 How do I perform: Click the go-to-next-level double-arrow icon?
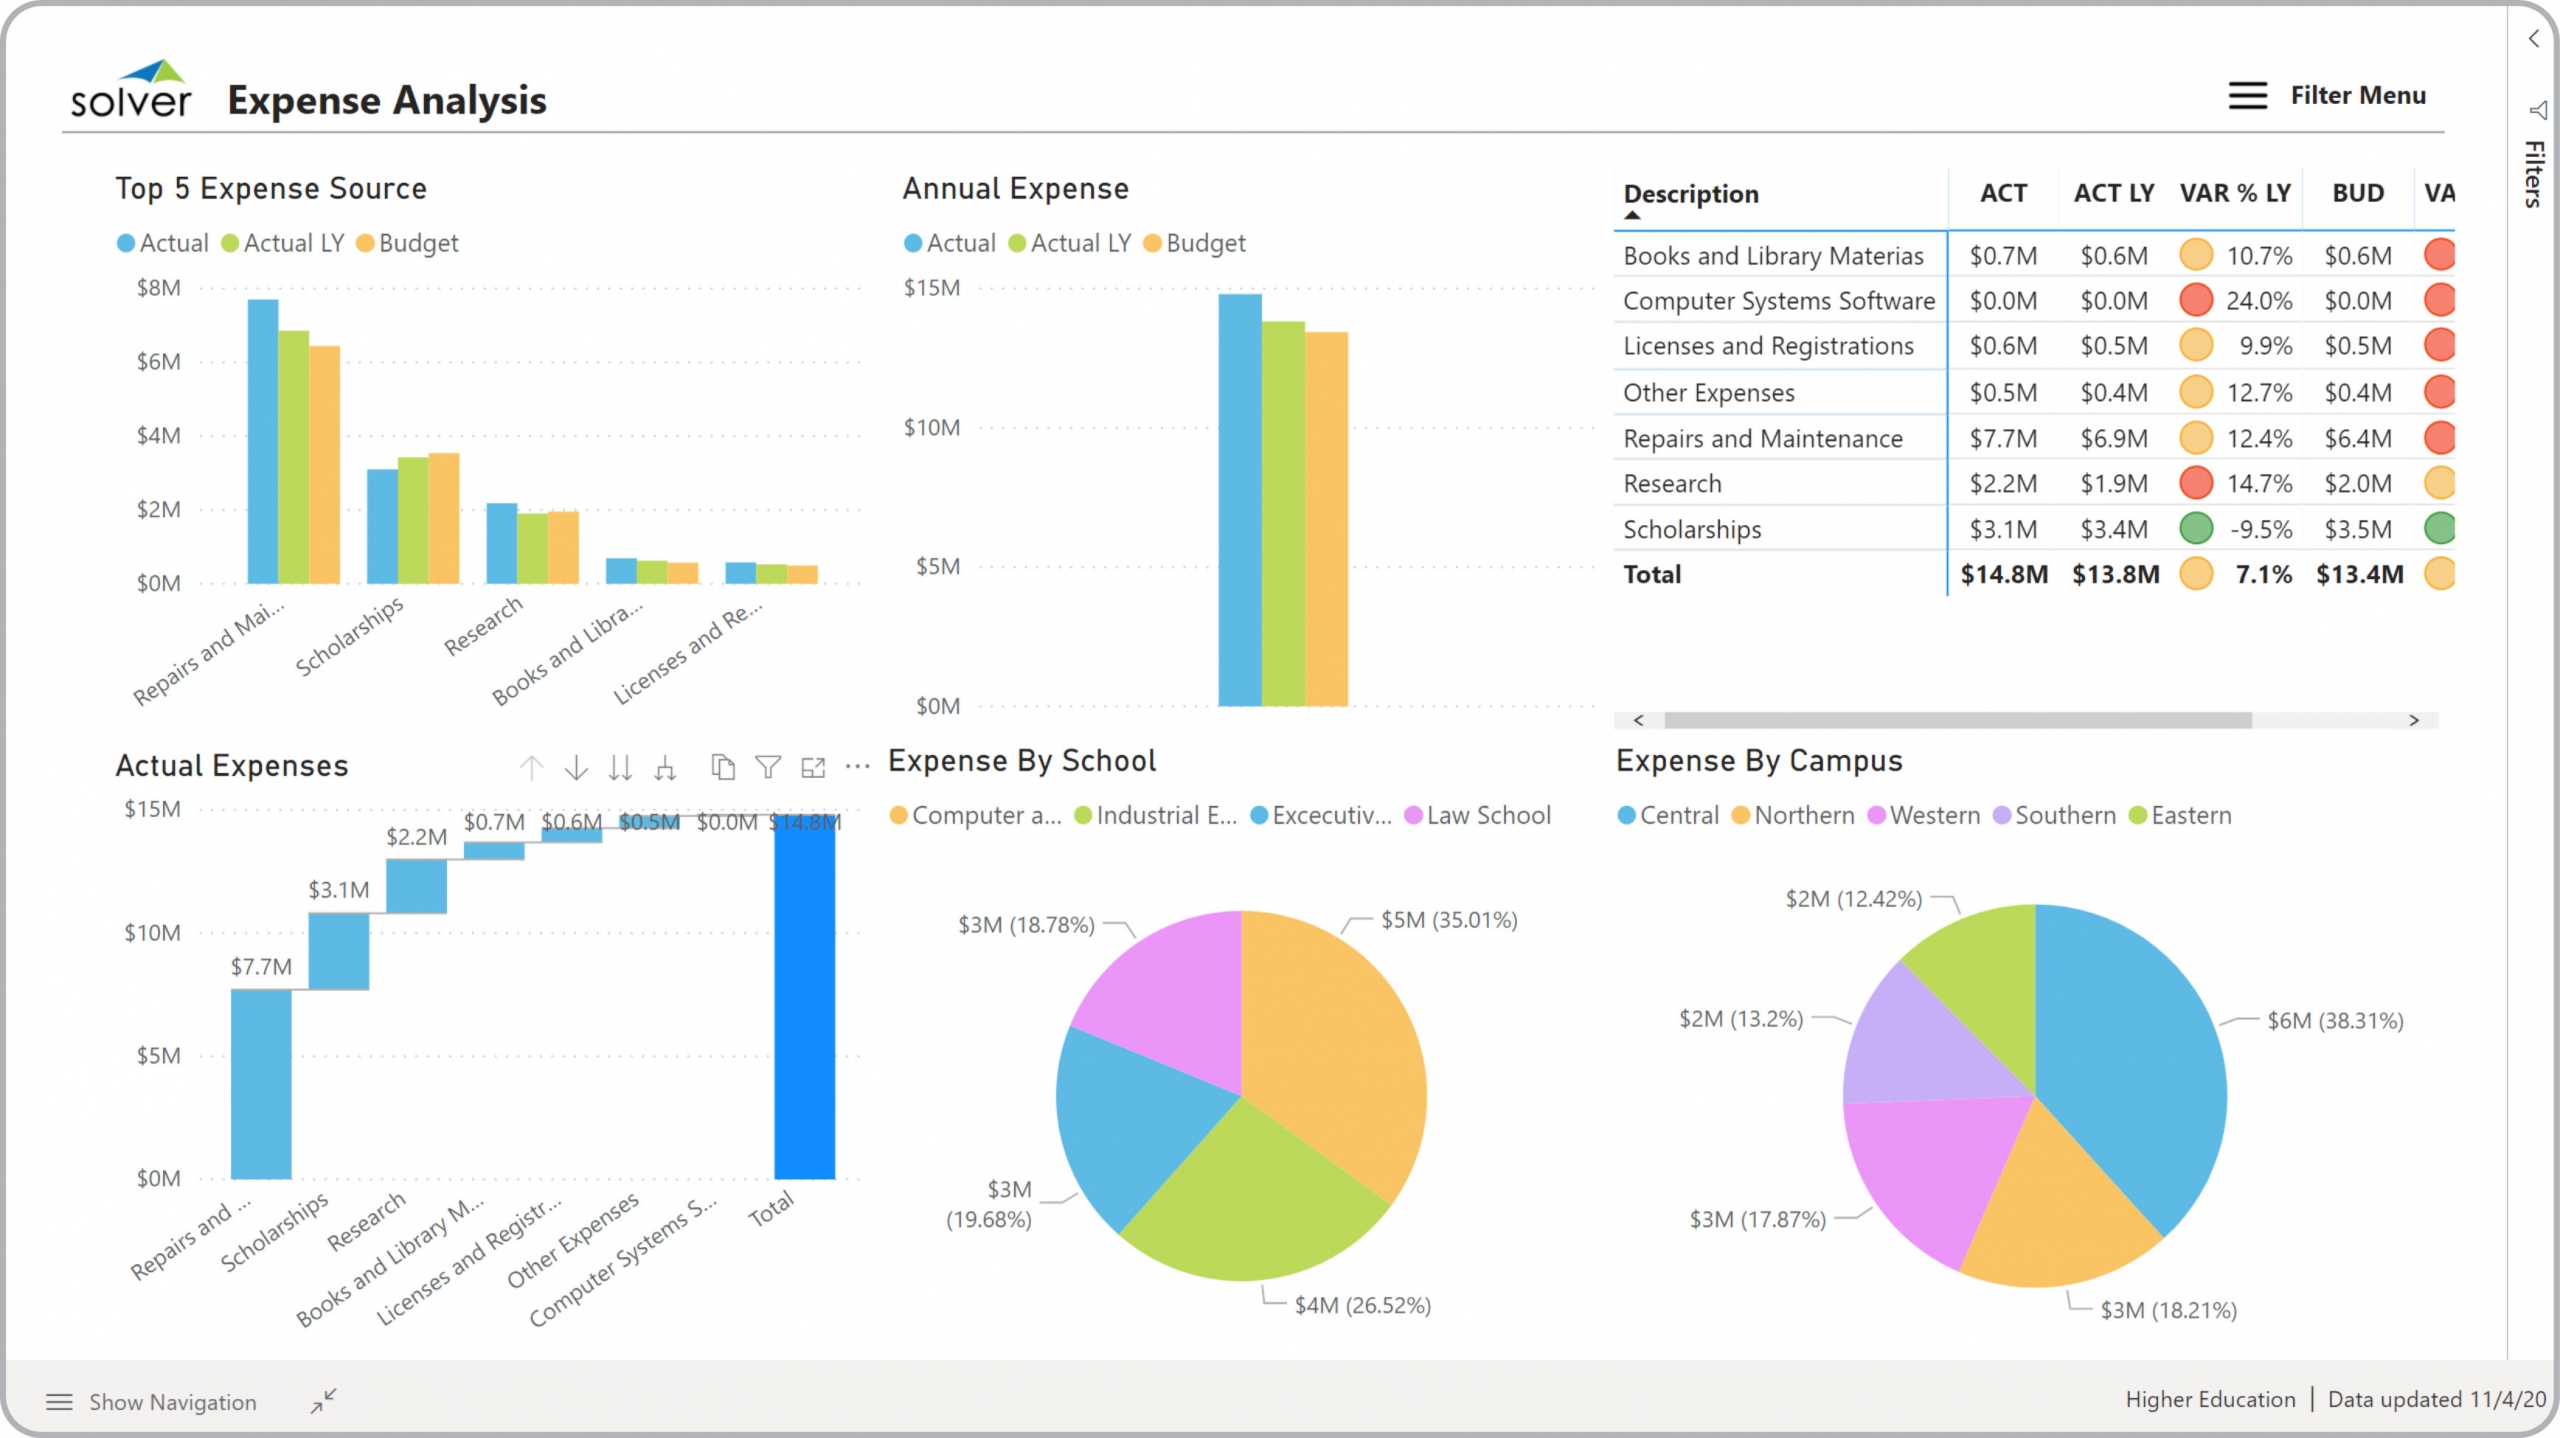[x=620, y=768]
